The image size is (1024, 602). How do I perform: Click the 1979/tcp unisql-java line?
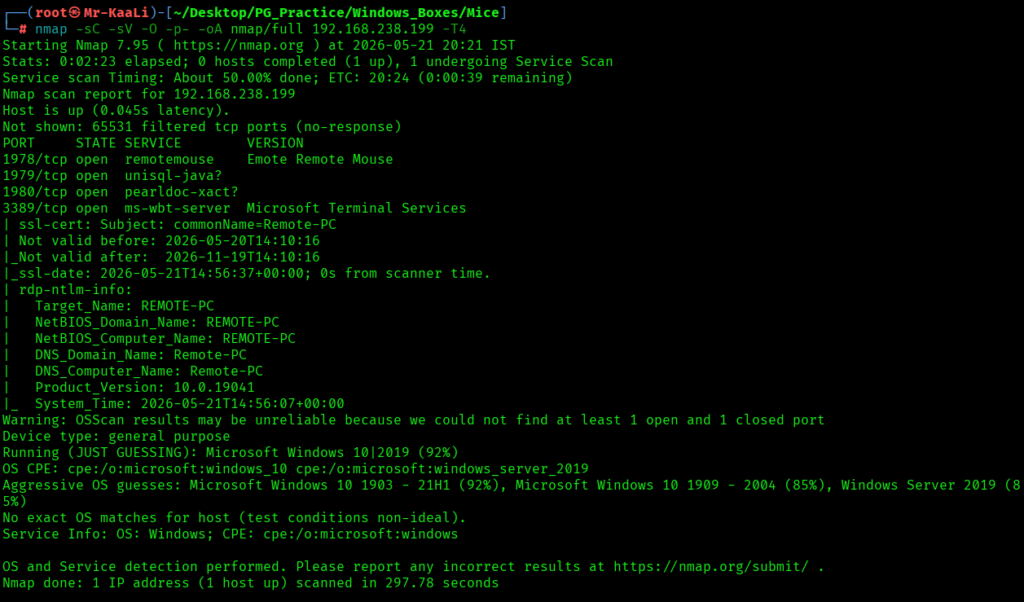pos(112,176)
